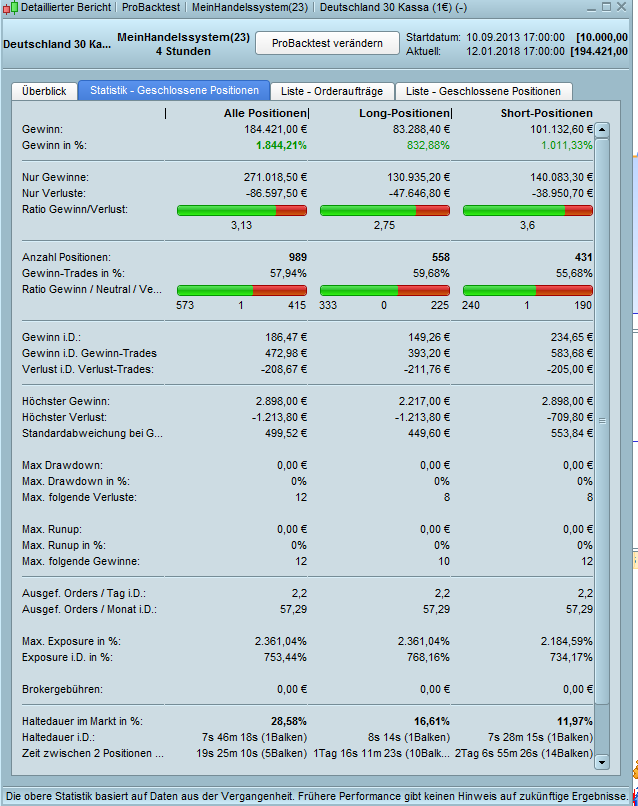Click the candlestick icon in title bar
Viewport: 638px width, 806px height.
click(10, 7)
